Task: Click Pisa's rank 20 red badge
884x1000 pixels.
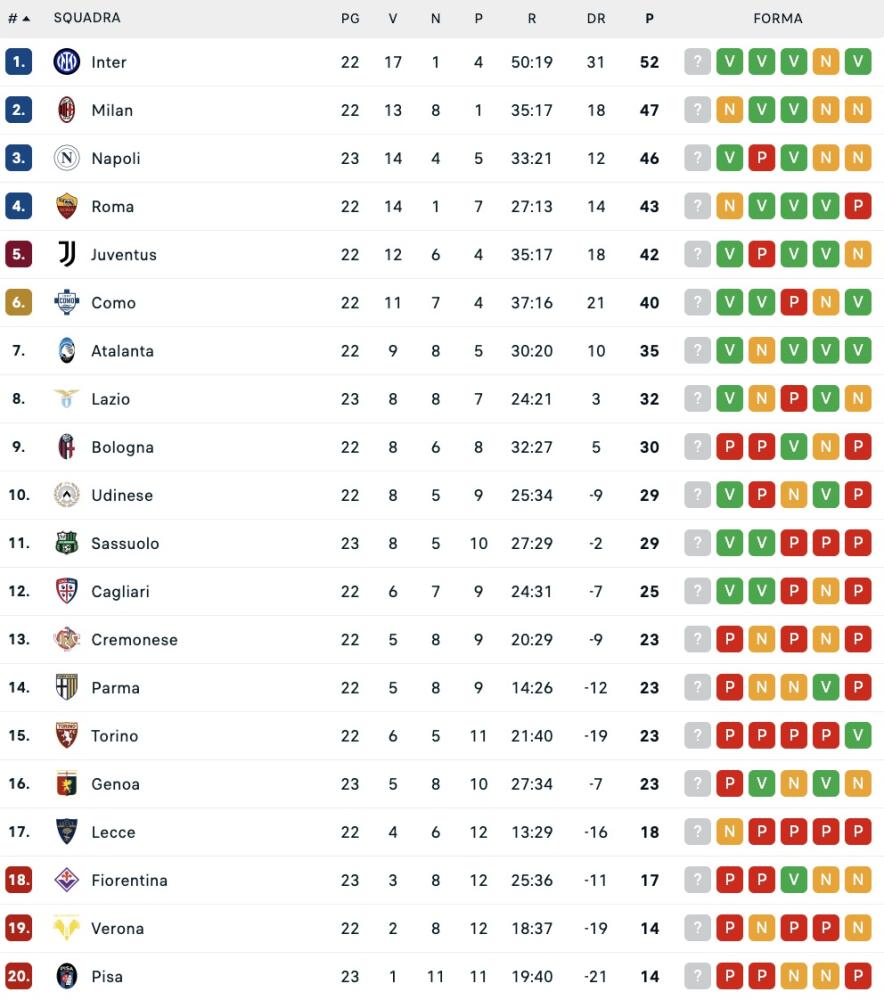Action: [x=19, y=976]
